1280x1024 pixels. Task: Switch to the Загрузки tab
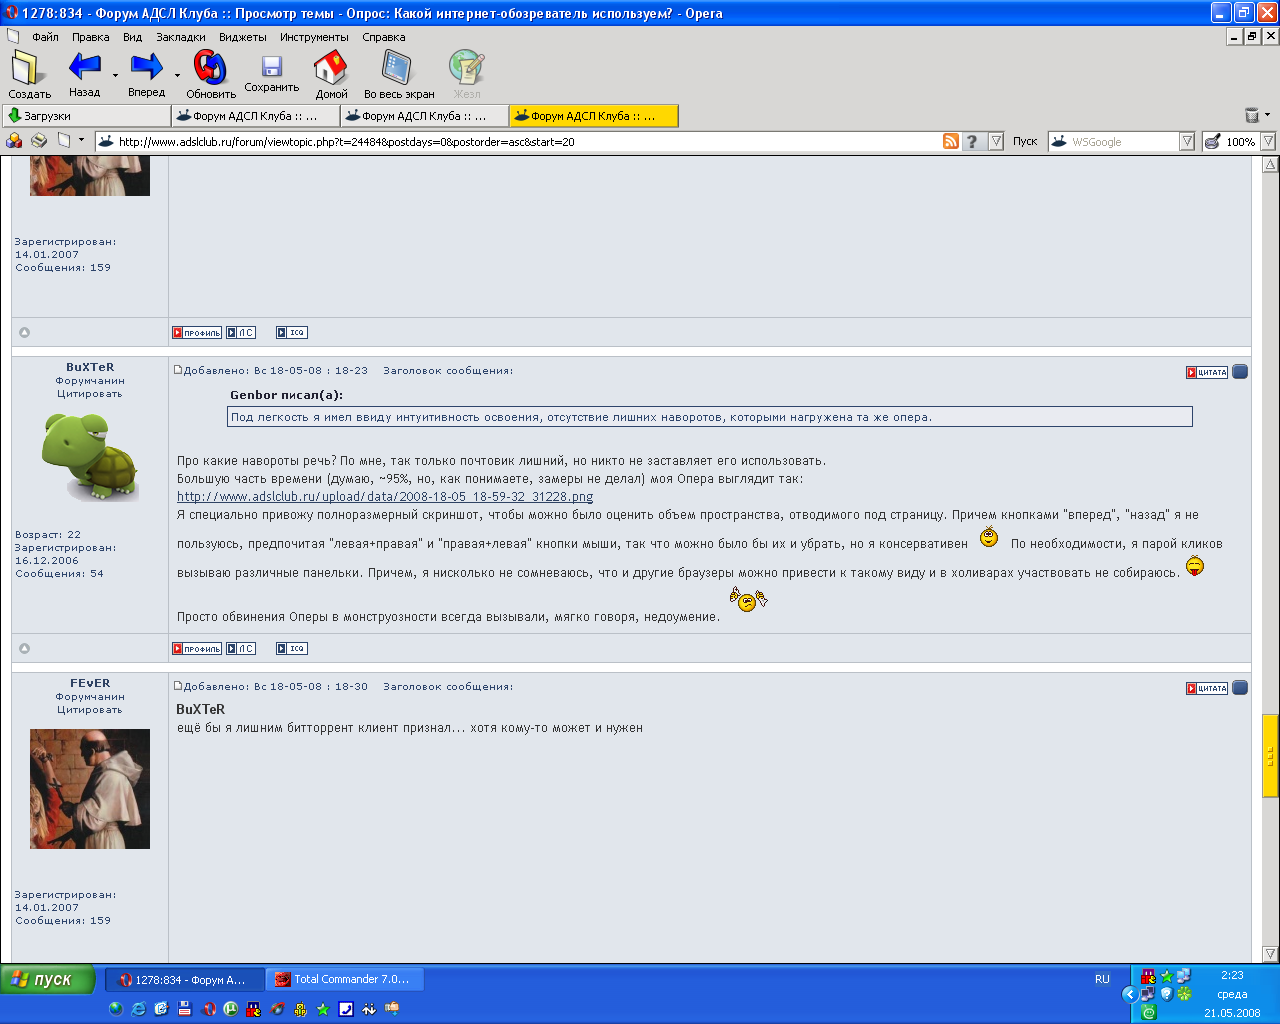click(x=87, y=116)
